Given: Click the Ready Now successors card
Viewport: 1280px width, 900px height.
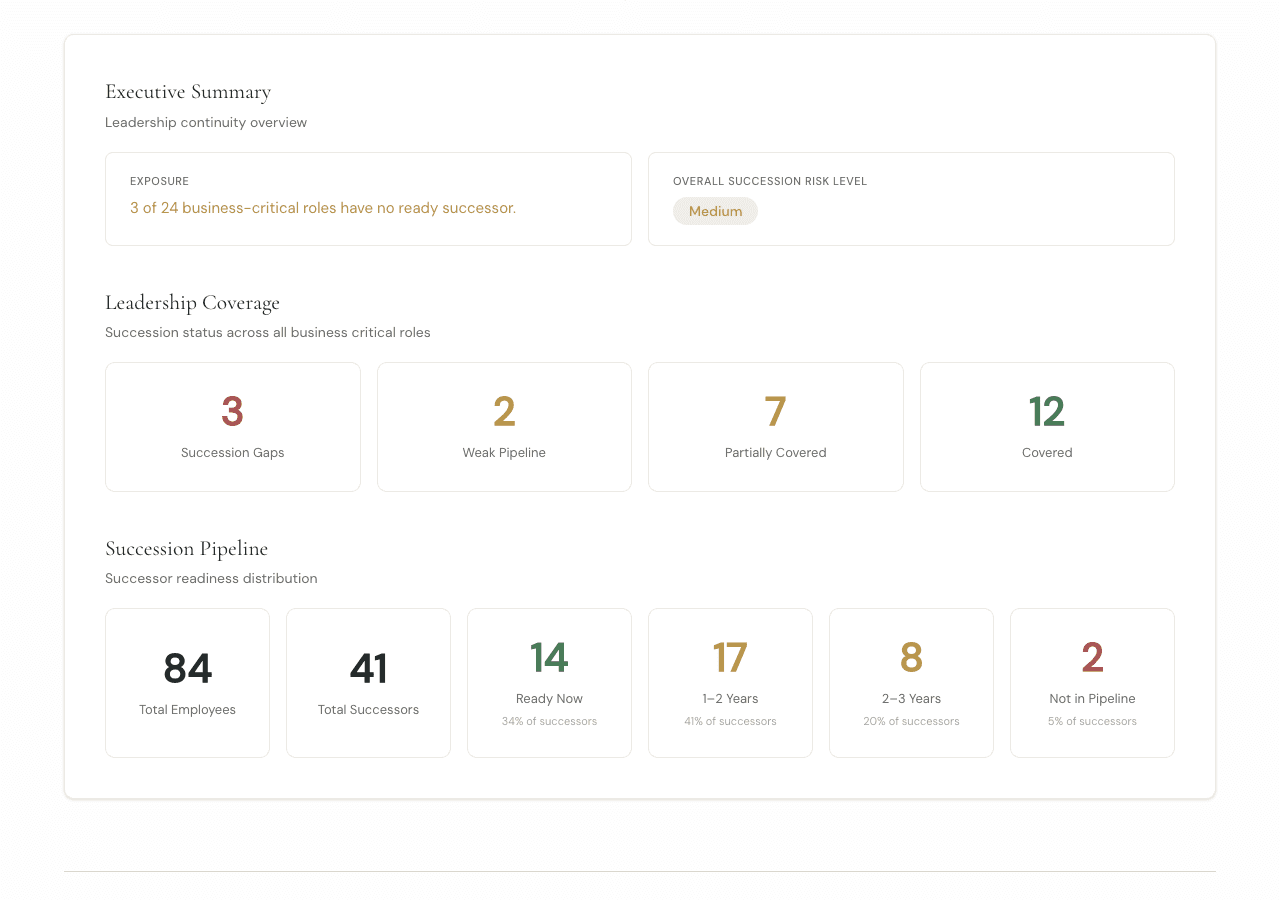Looking at the screenshot, I should [549, 683].
